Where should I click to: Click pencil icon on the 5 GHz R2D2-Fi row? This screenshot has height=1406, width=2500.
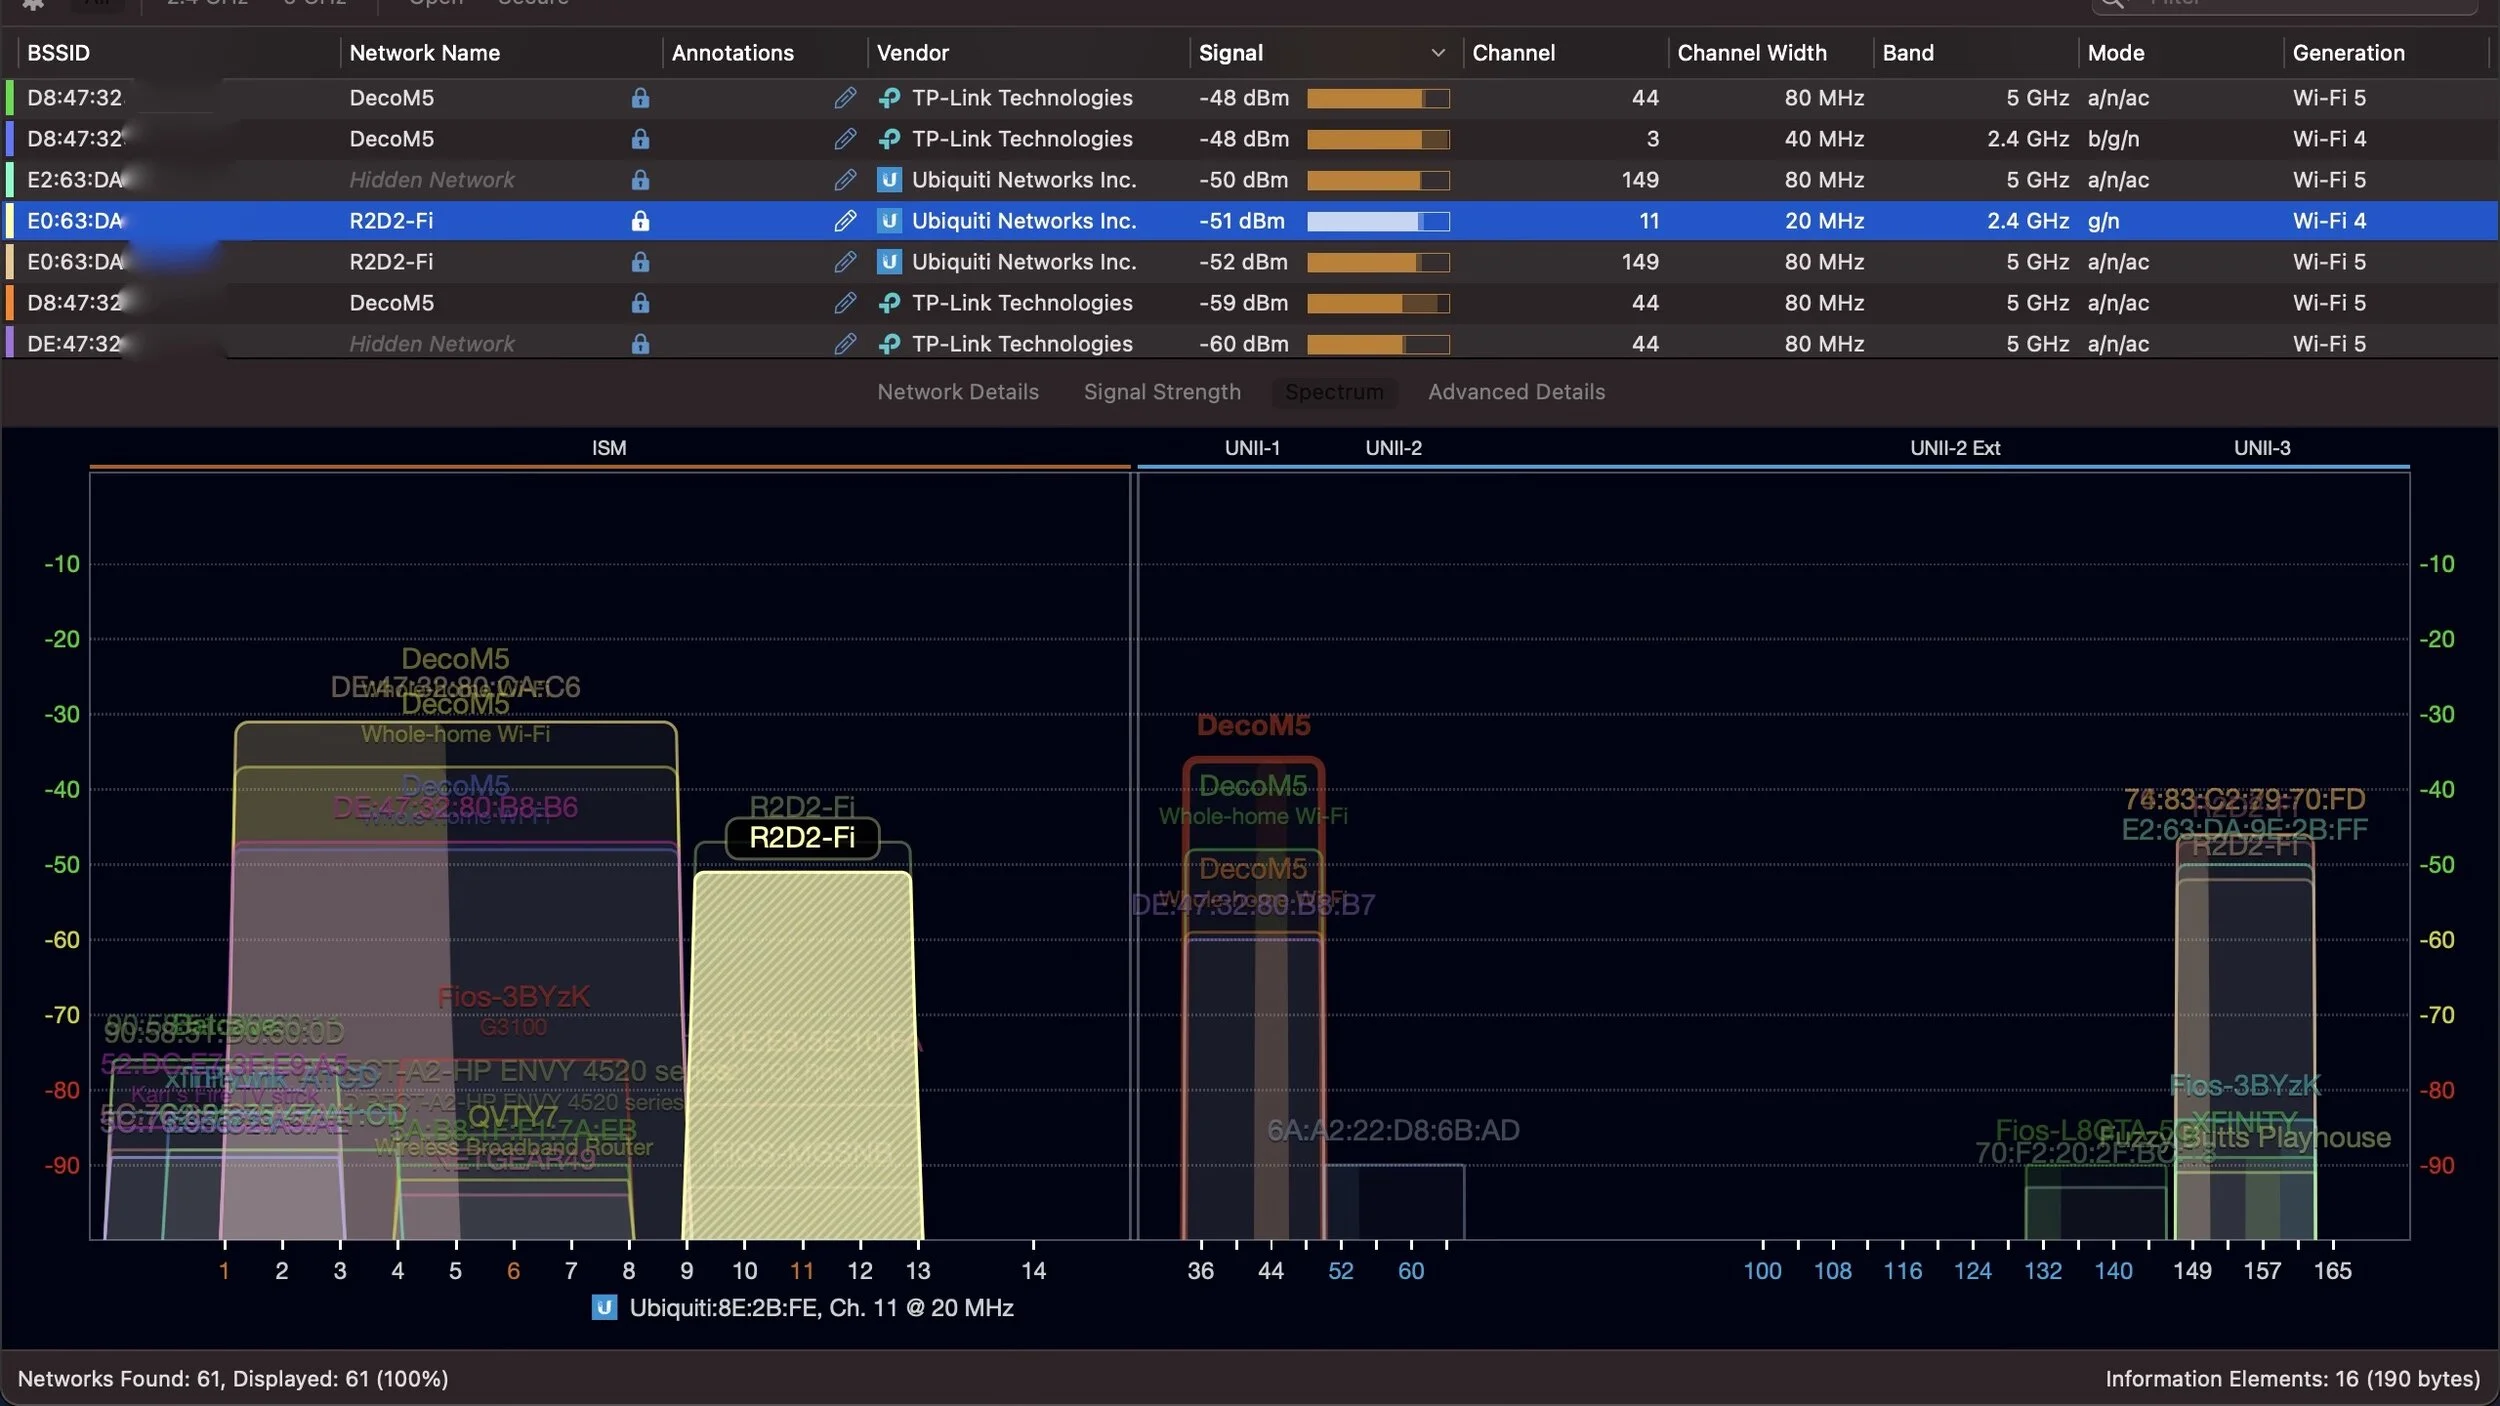coord(845,262)
